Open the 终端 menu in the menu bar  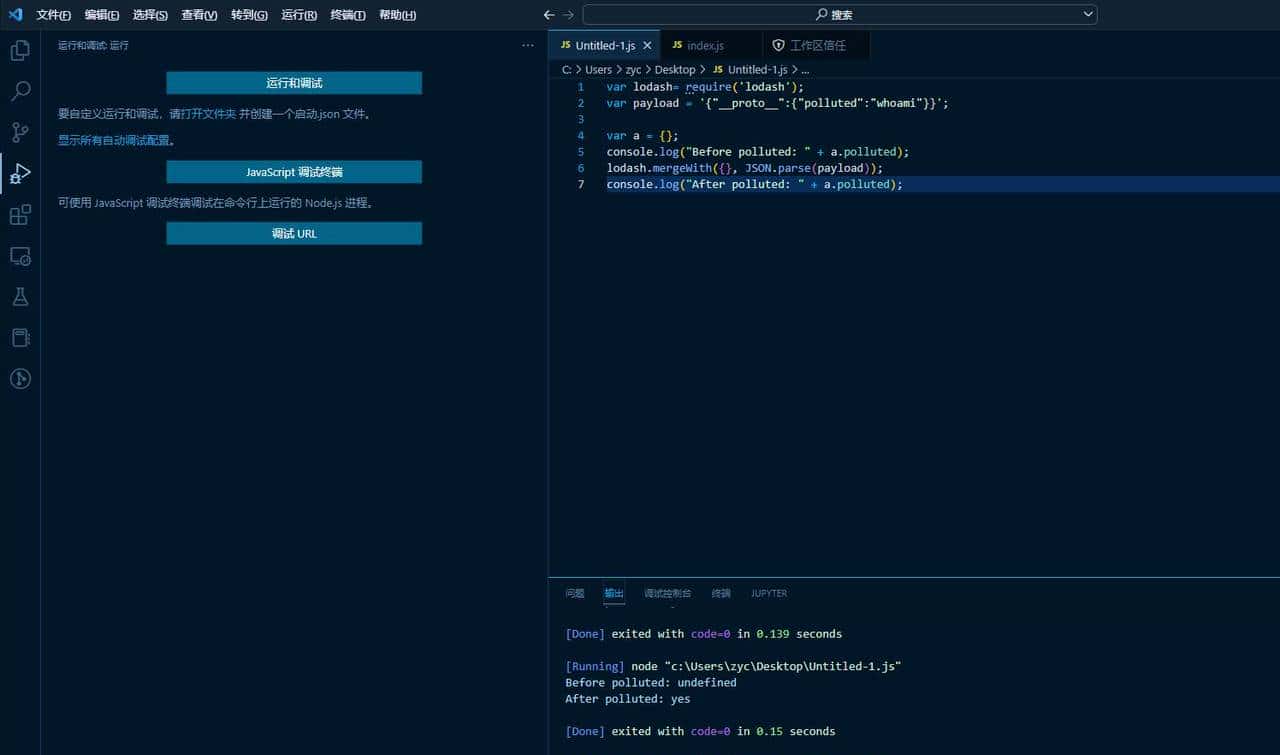(347, 15)
